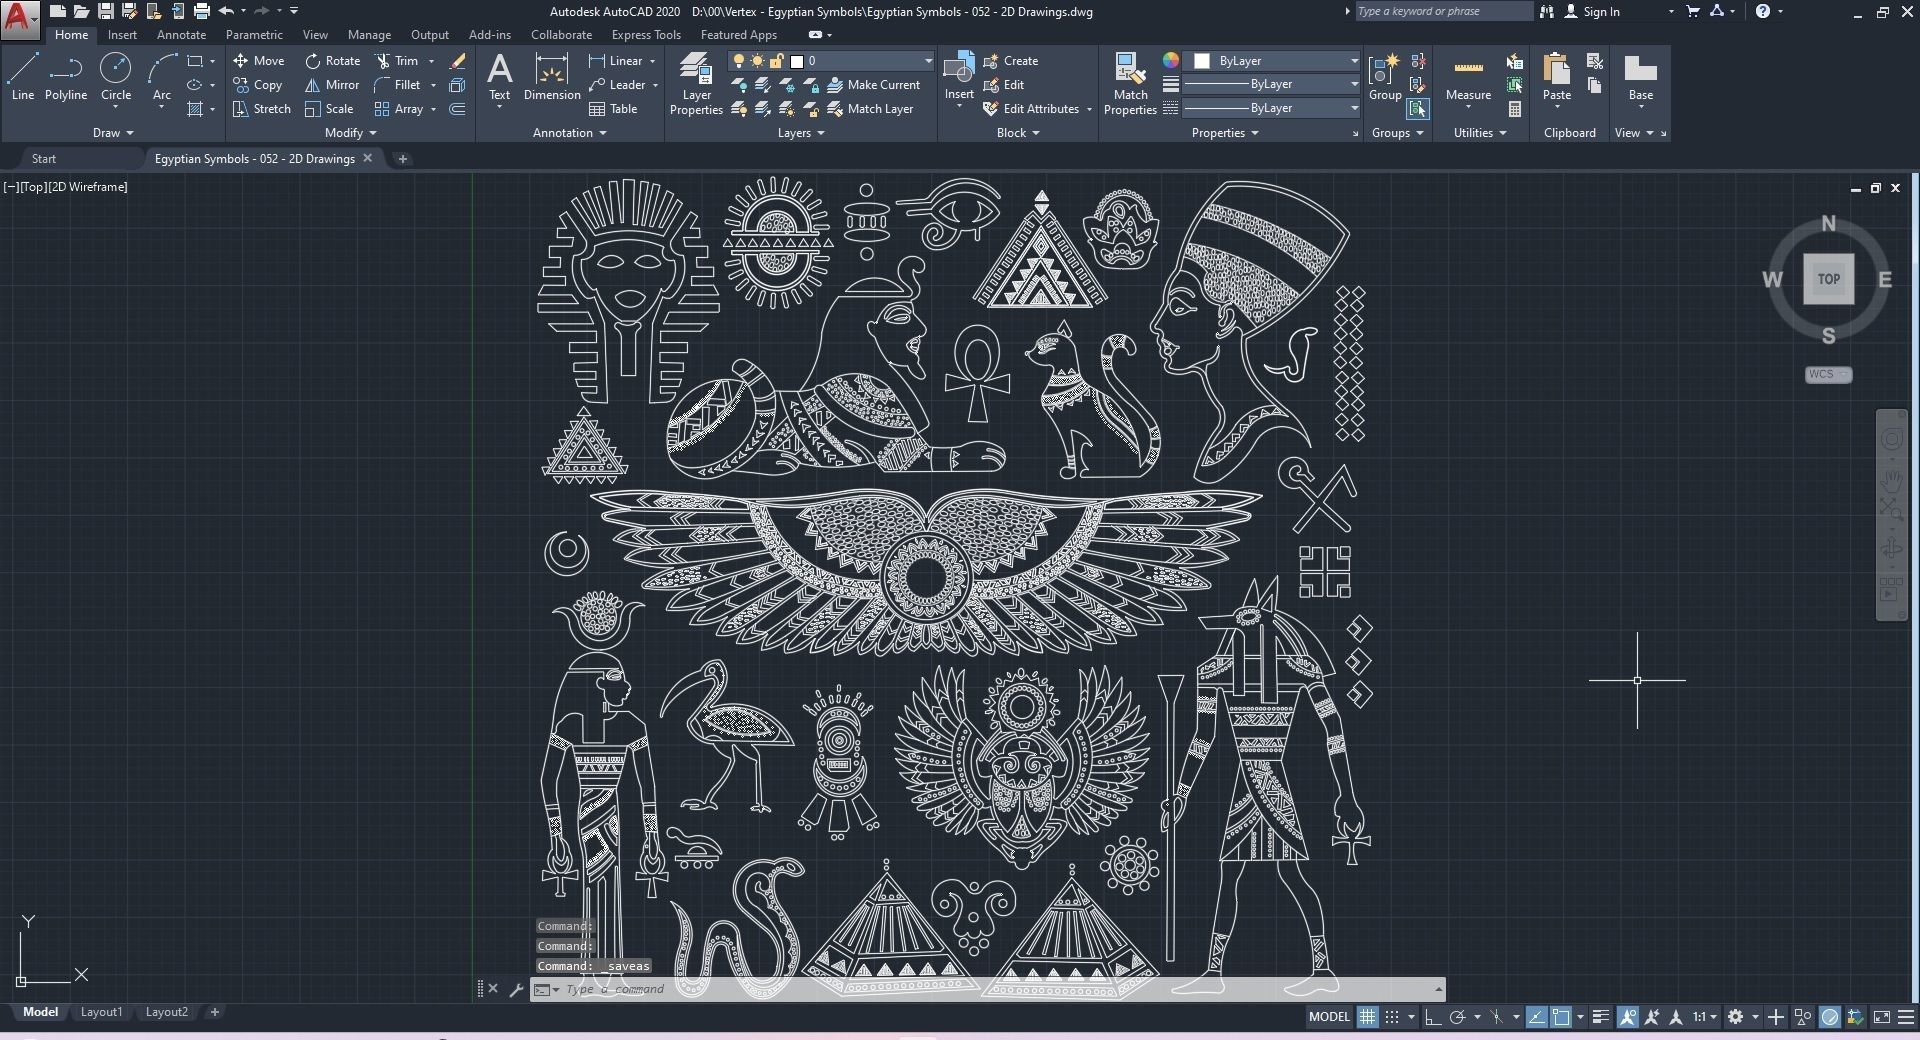Click the Match Layer button
This screenshot has width=1920, height=1040.
pyautogui.click(x=870, y=109)
